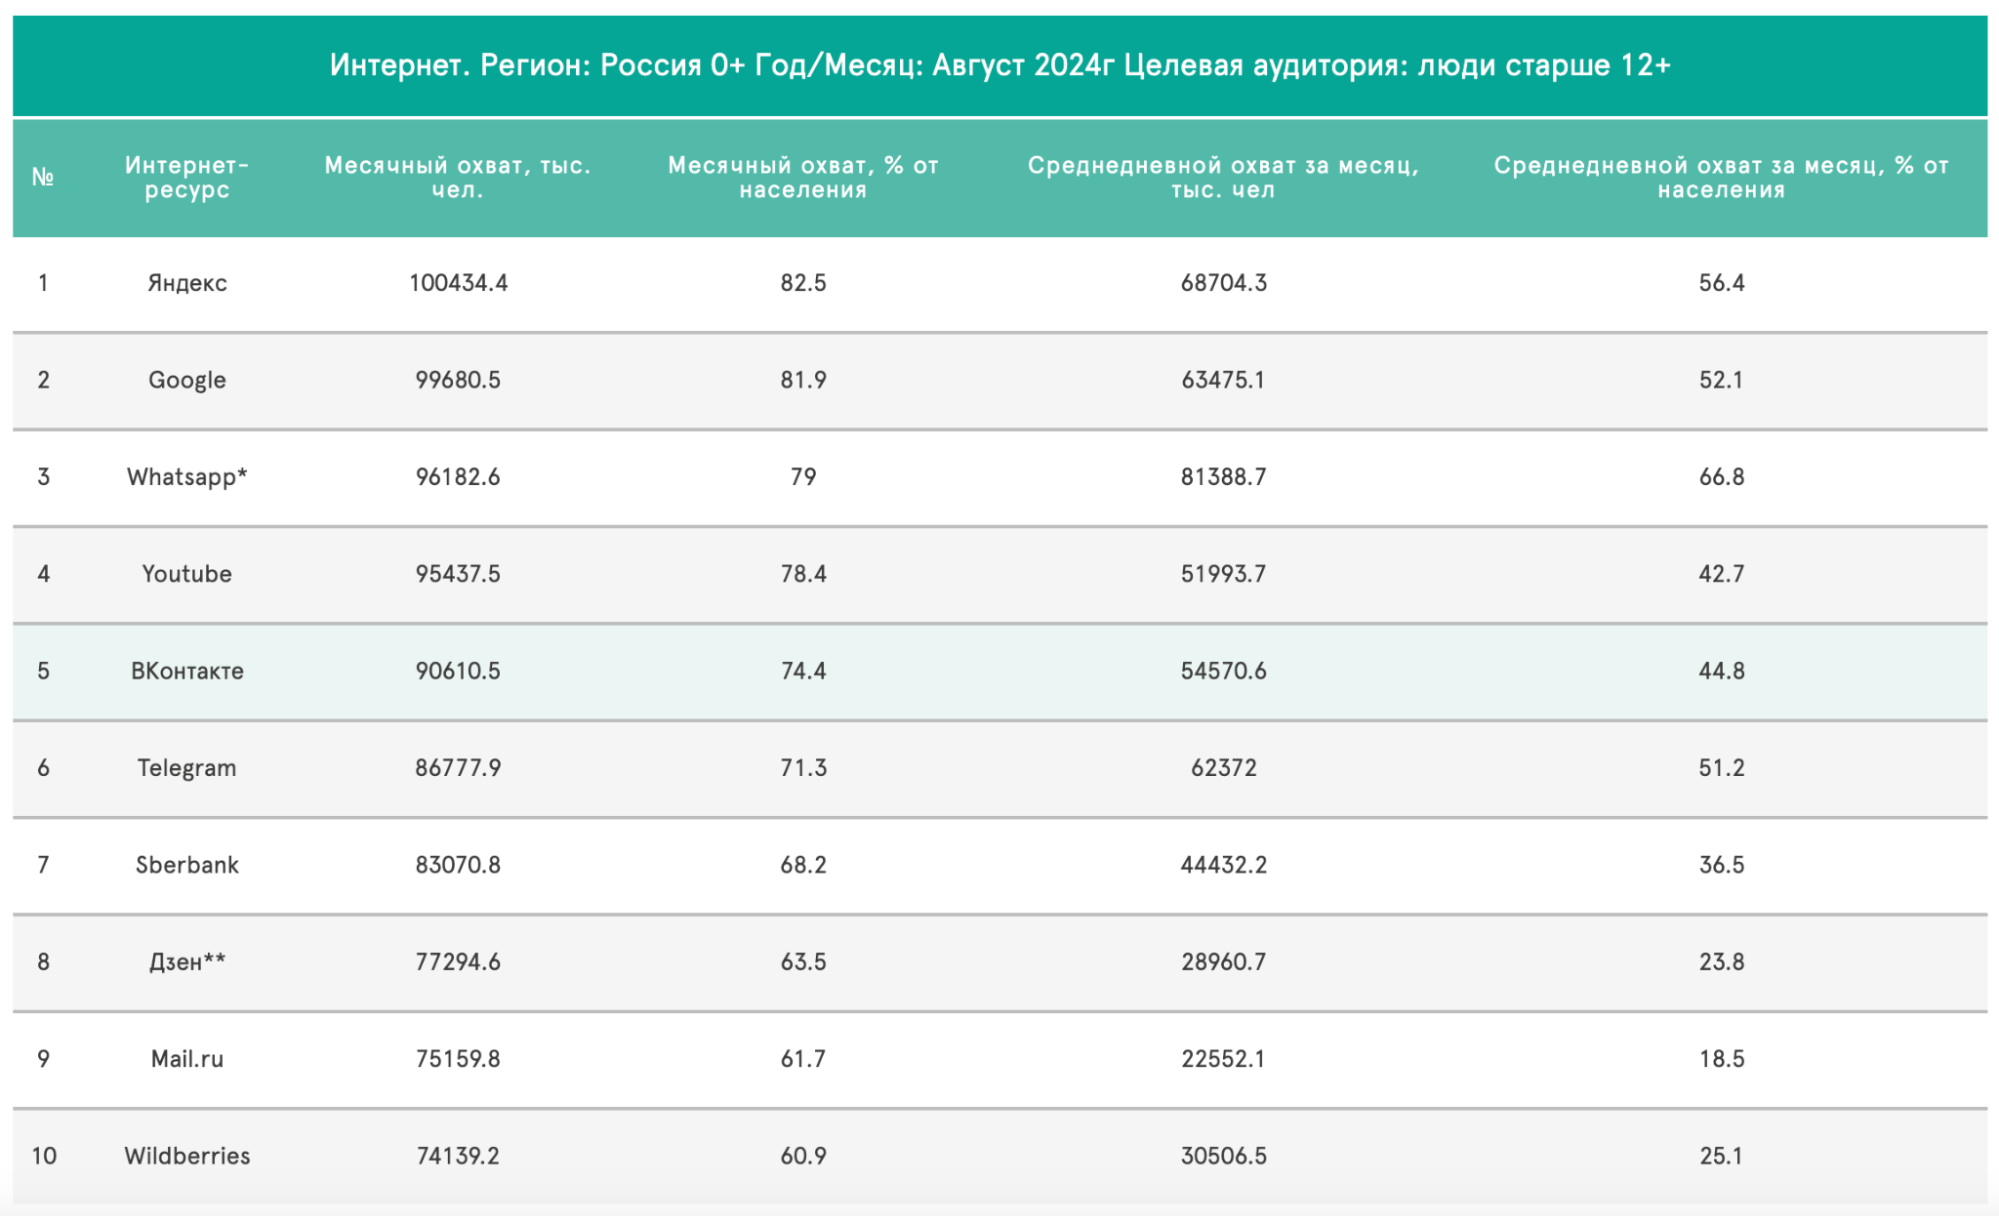
Task: Click rank number 1 in Яндекс row
Action: pyautogui.click(x=43, y=283)
